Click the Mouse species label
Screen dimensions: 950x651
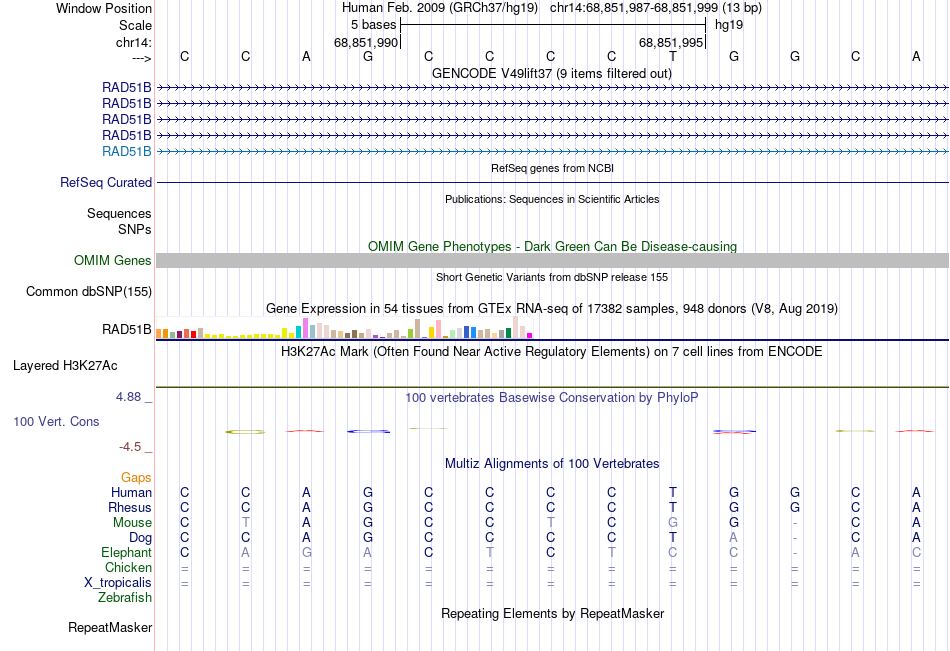tap(133, 522)
